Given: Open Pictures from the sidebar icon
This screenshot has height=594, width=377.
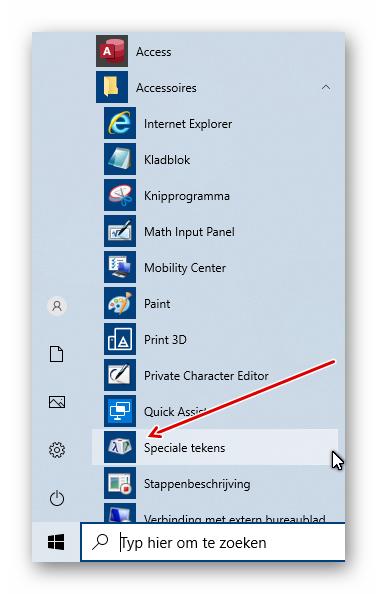Looking at the screenshot, I should point(57,402).
